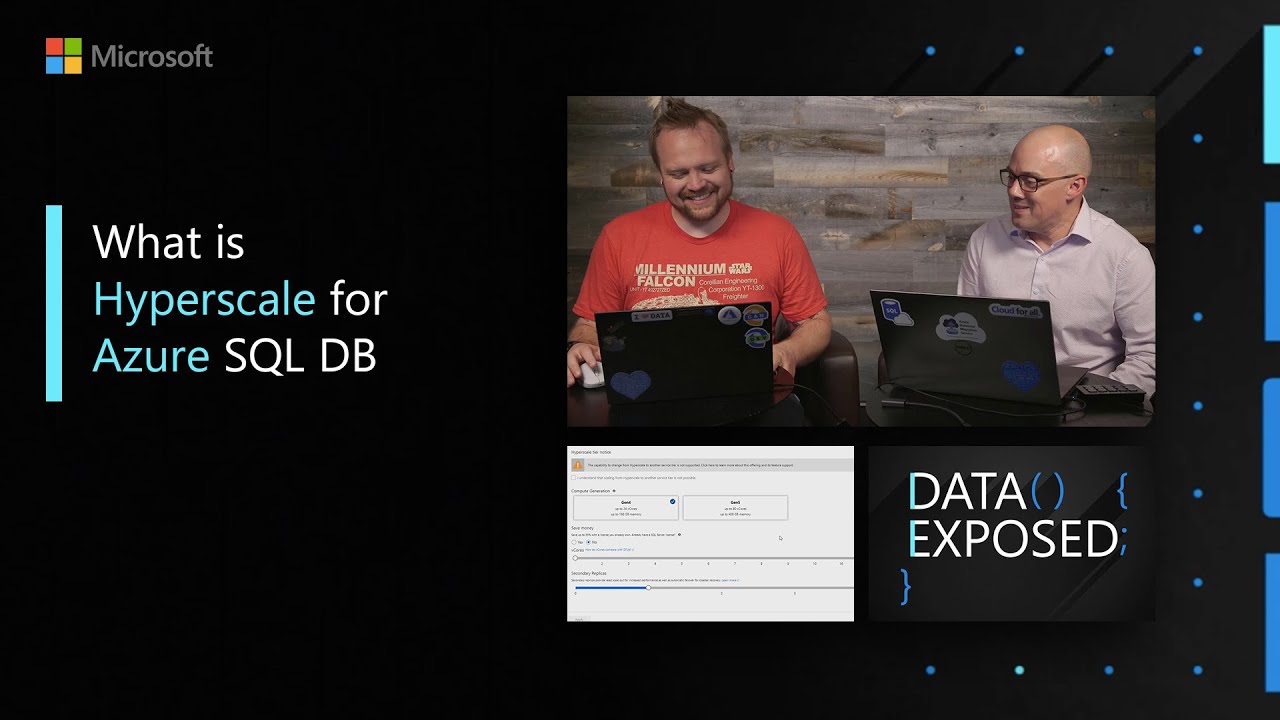This screenshot has height=720, width=1280.
Task: Click the Microsoft four-square logo
Action: 63,56
